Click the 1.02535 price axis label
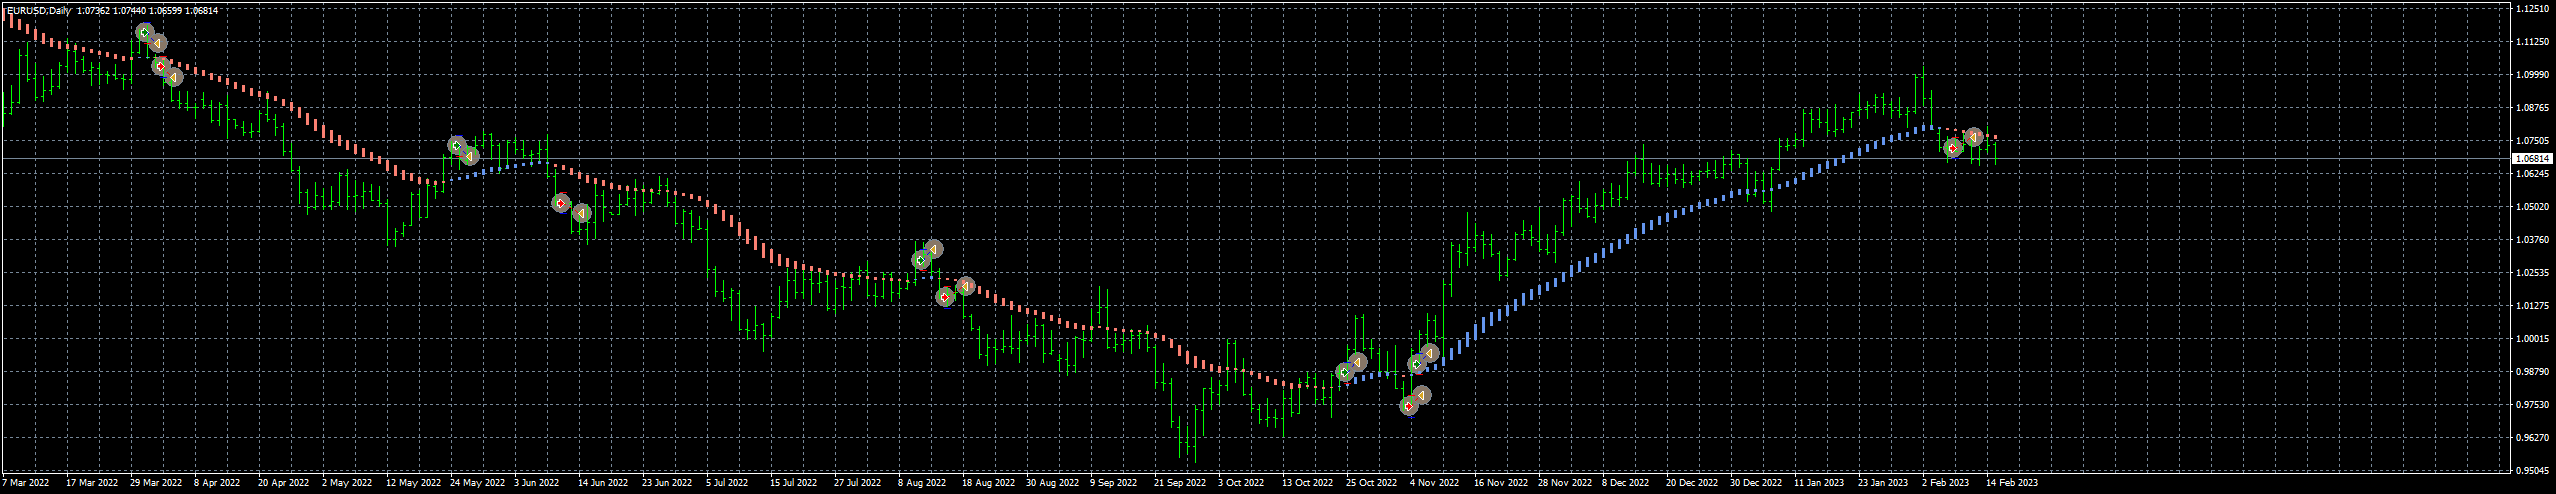Viewport: 2556px width, 494px height. (x=2531, y=273)
